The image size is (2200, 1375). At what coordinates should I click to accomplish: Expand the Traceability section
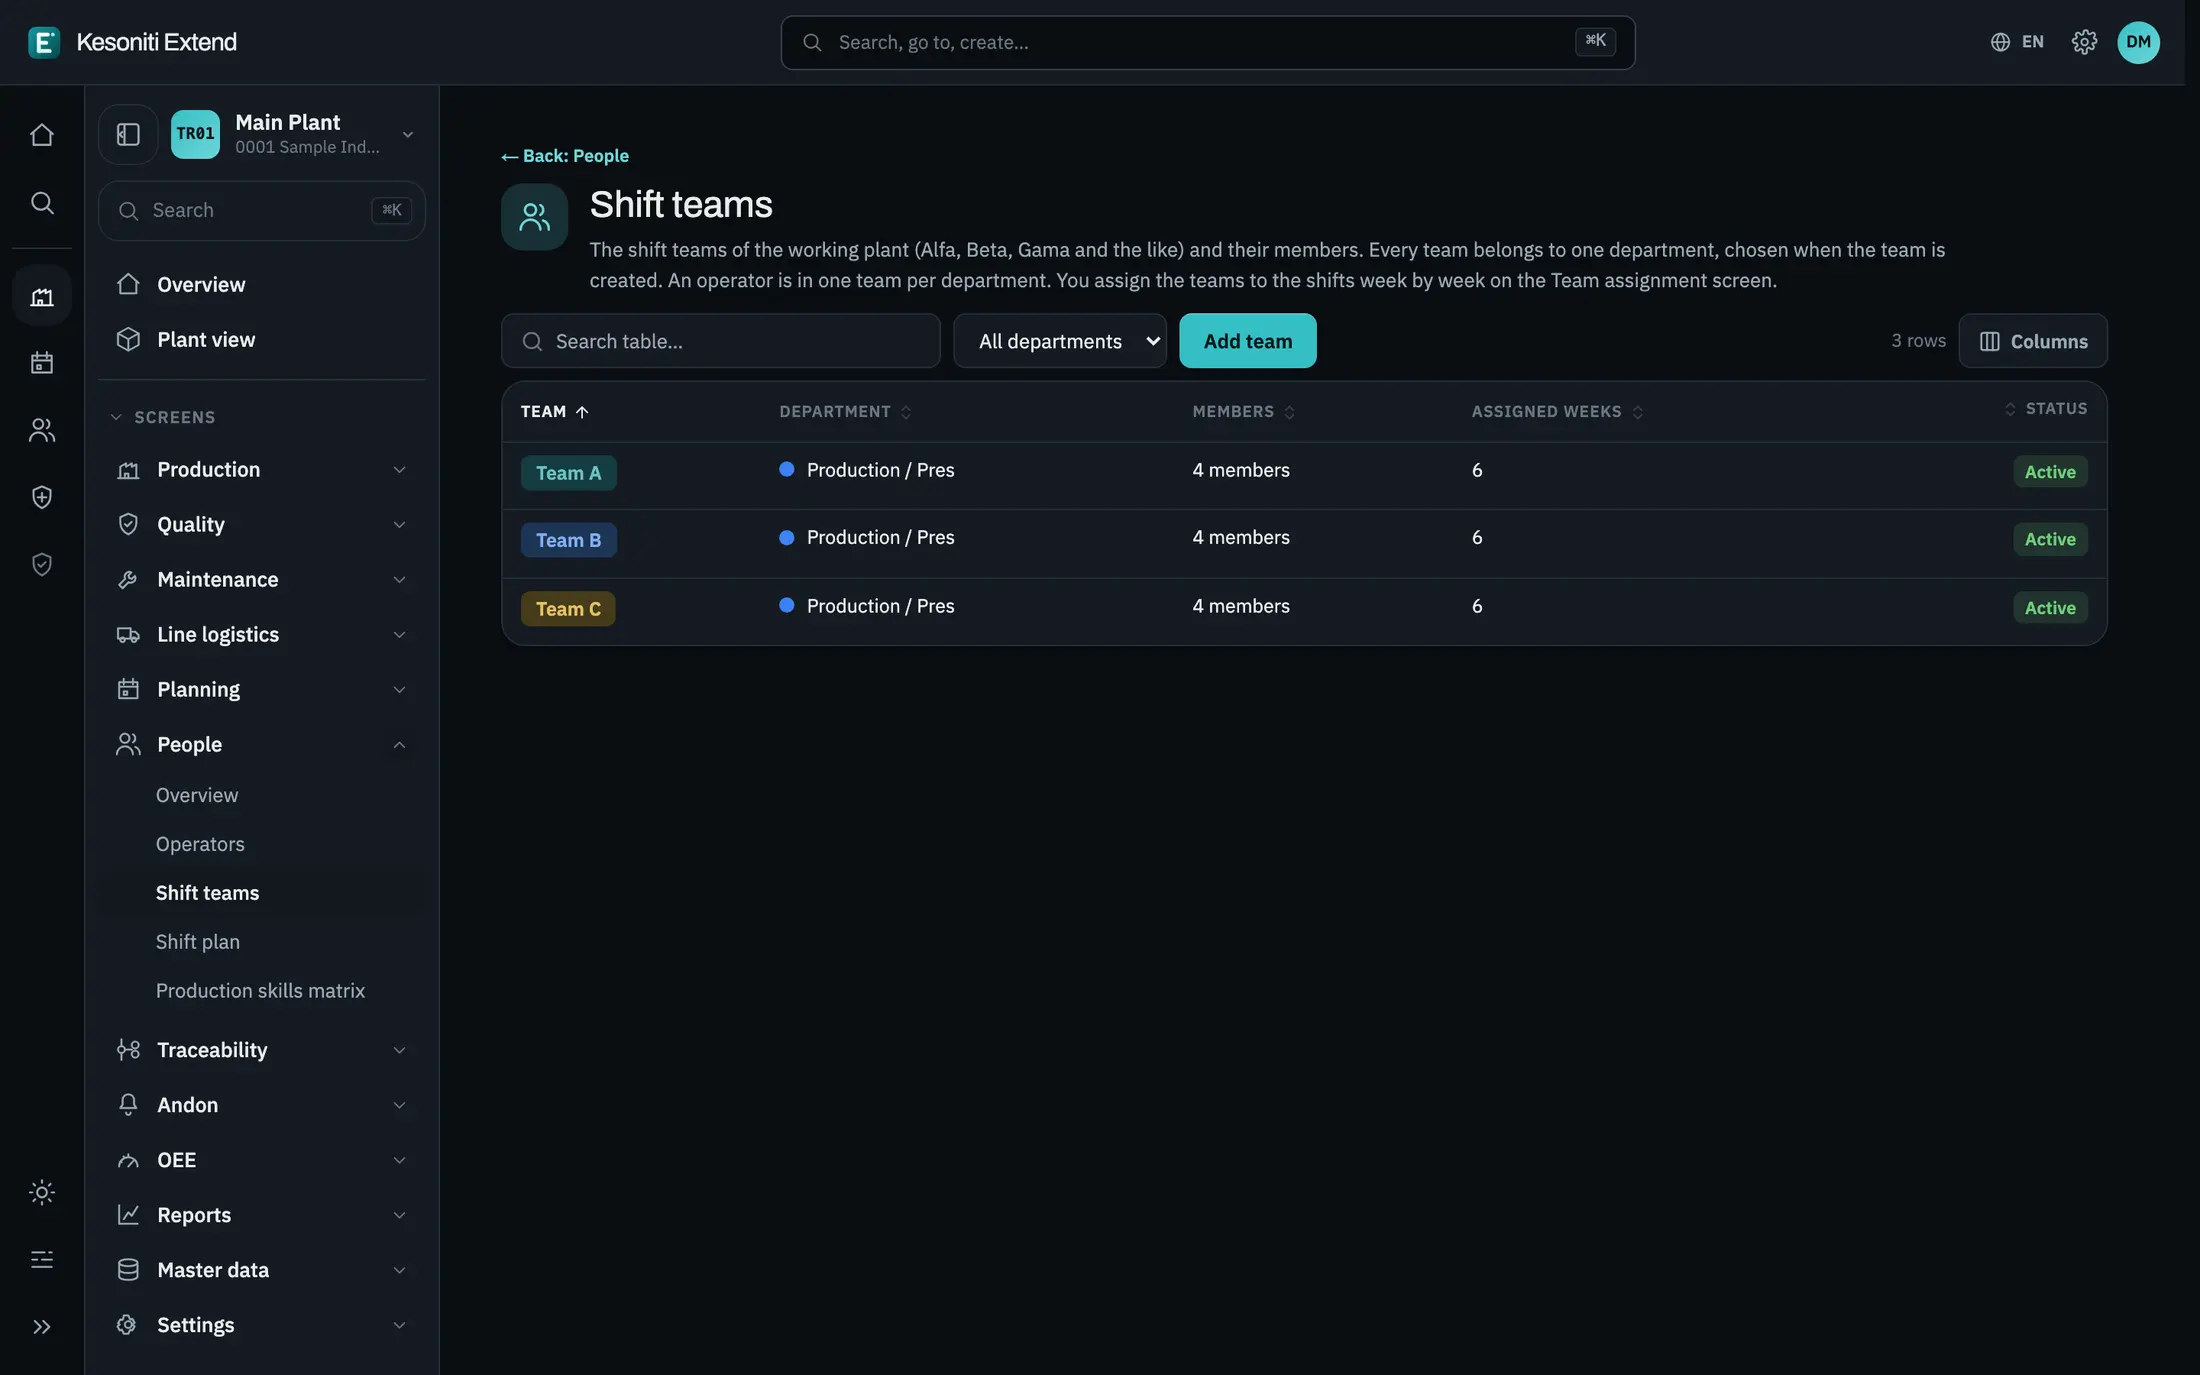pyautogui.click(x=262, y=1050)
